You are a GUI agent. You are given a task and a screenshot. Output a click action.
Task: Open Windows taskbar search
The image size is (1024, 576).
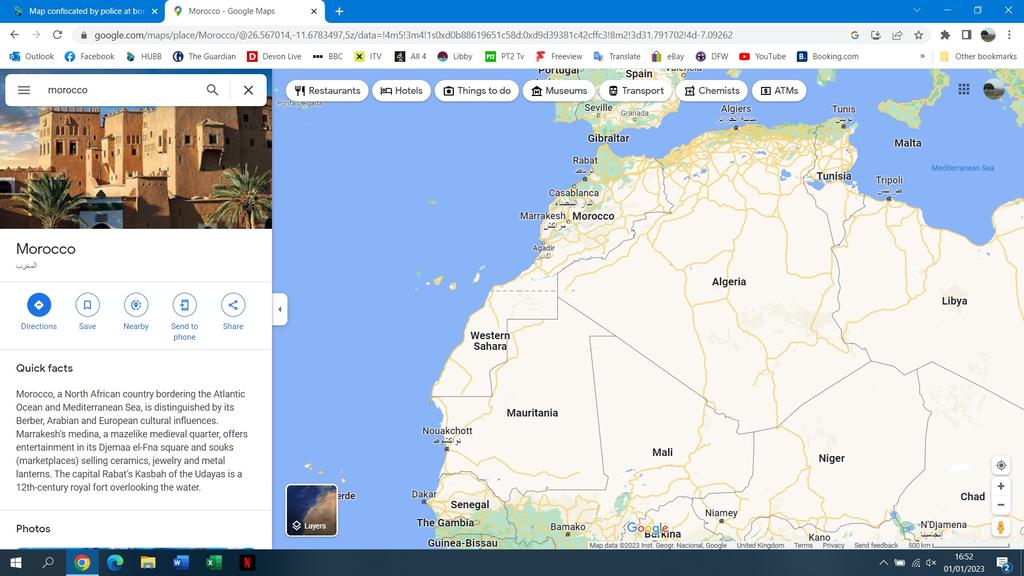(49, 562)
